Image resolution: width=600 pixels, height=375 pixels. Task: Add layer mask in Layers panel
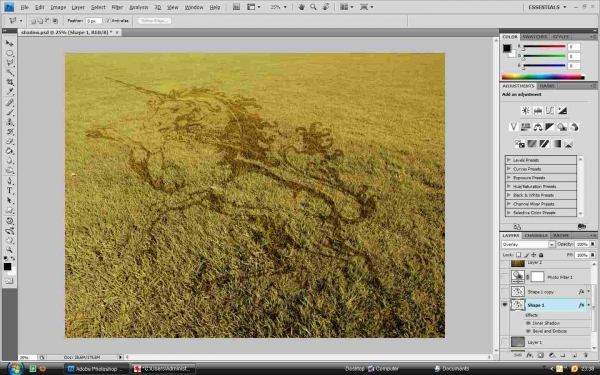540,355
